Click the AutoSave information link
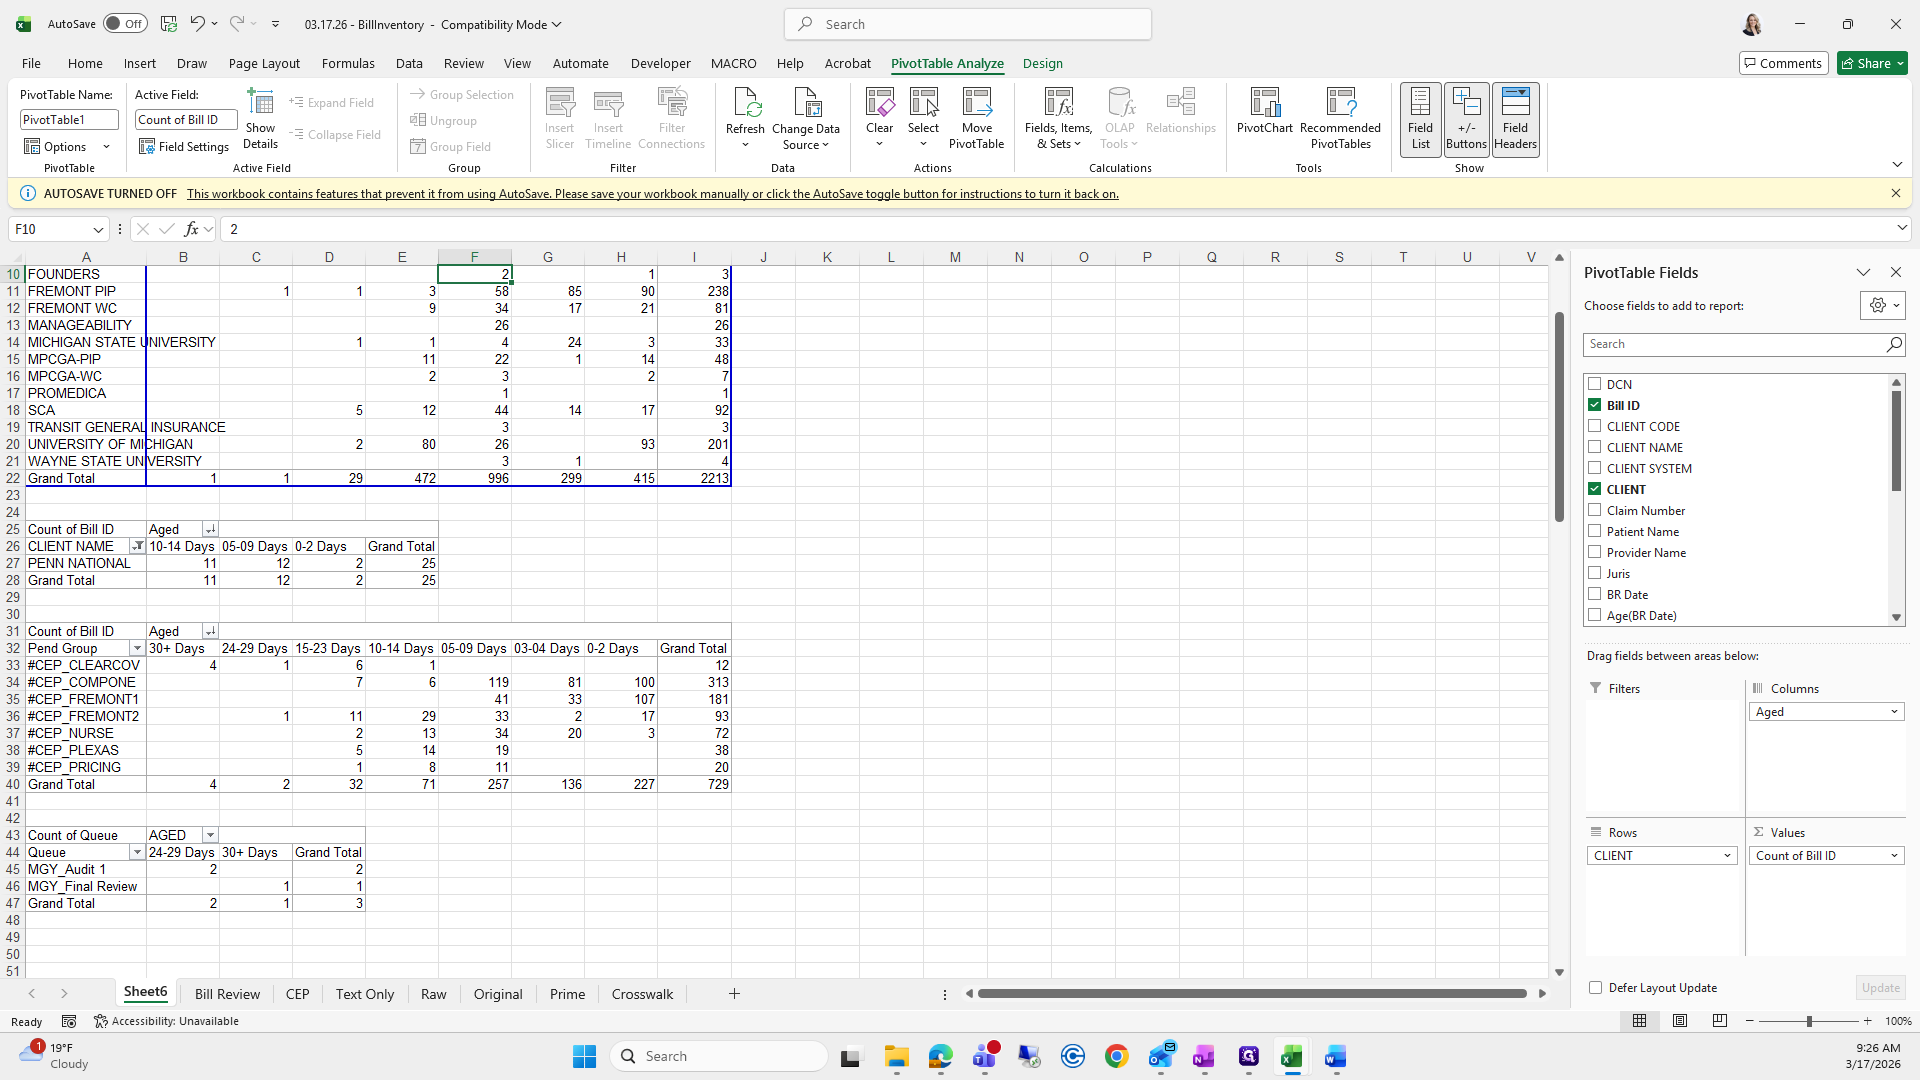This screenshot has height=1080, width=1920. (652, 194)
